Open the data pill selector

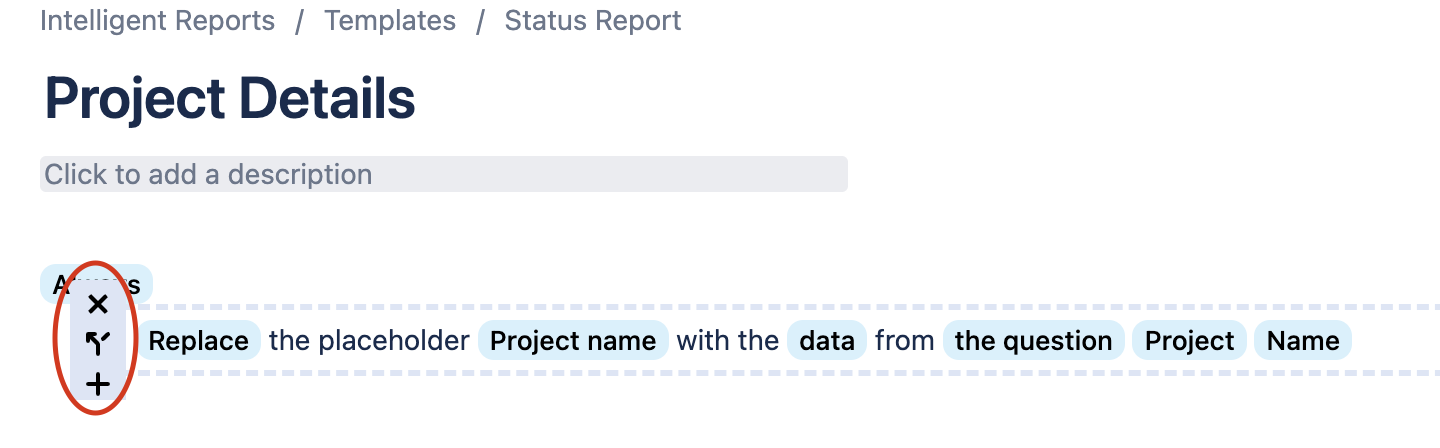(827, 341)
